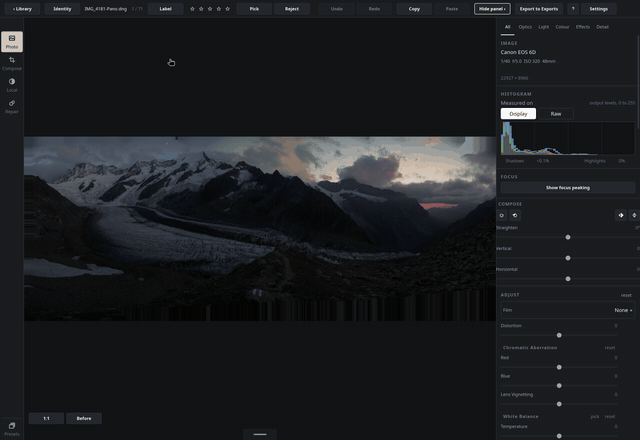This screenshot has height=440, width=640.
Task: Click the histogram graph
Action: [x=568, y=138]
